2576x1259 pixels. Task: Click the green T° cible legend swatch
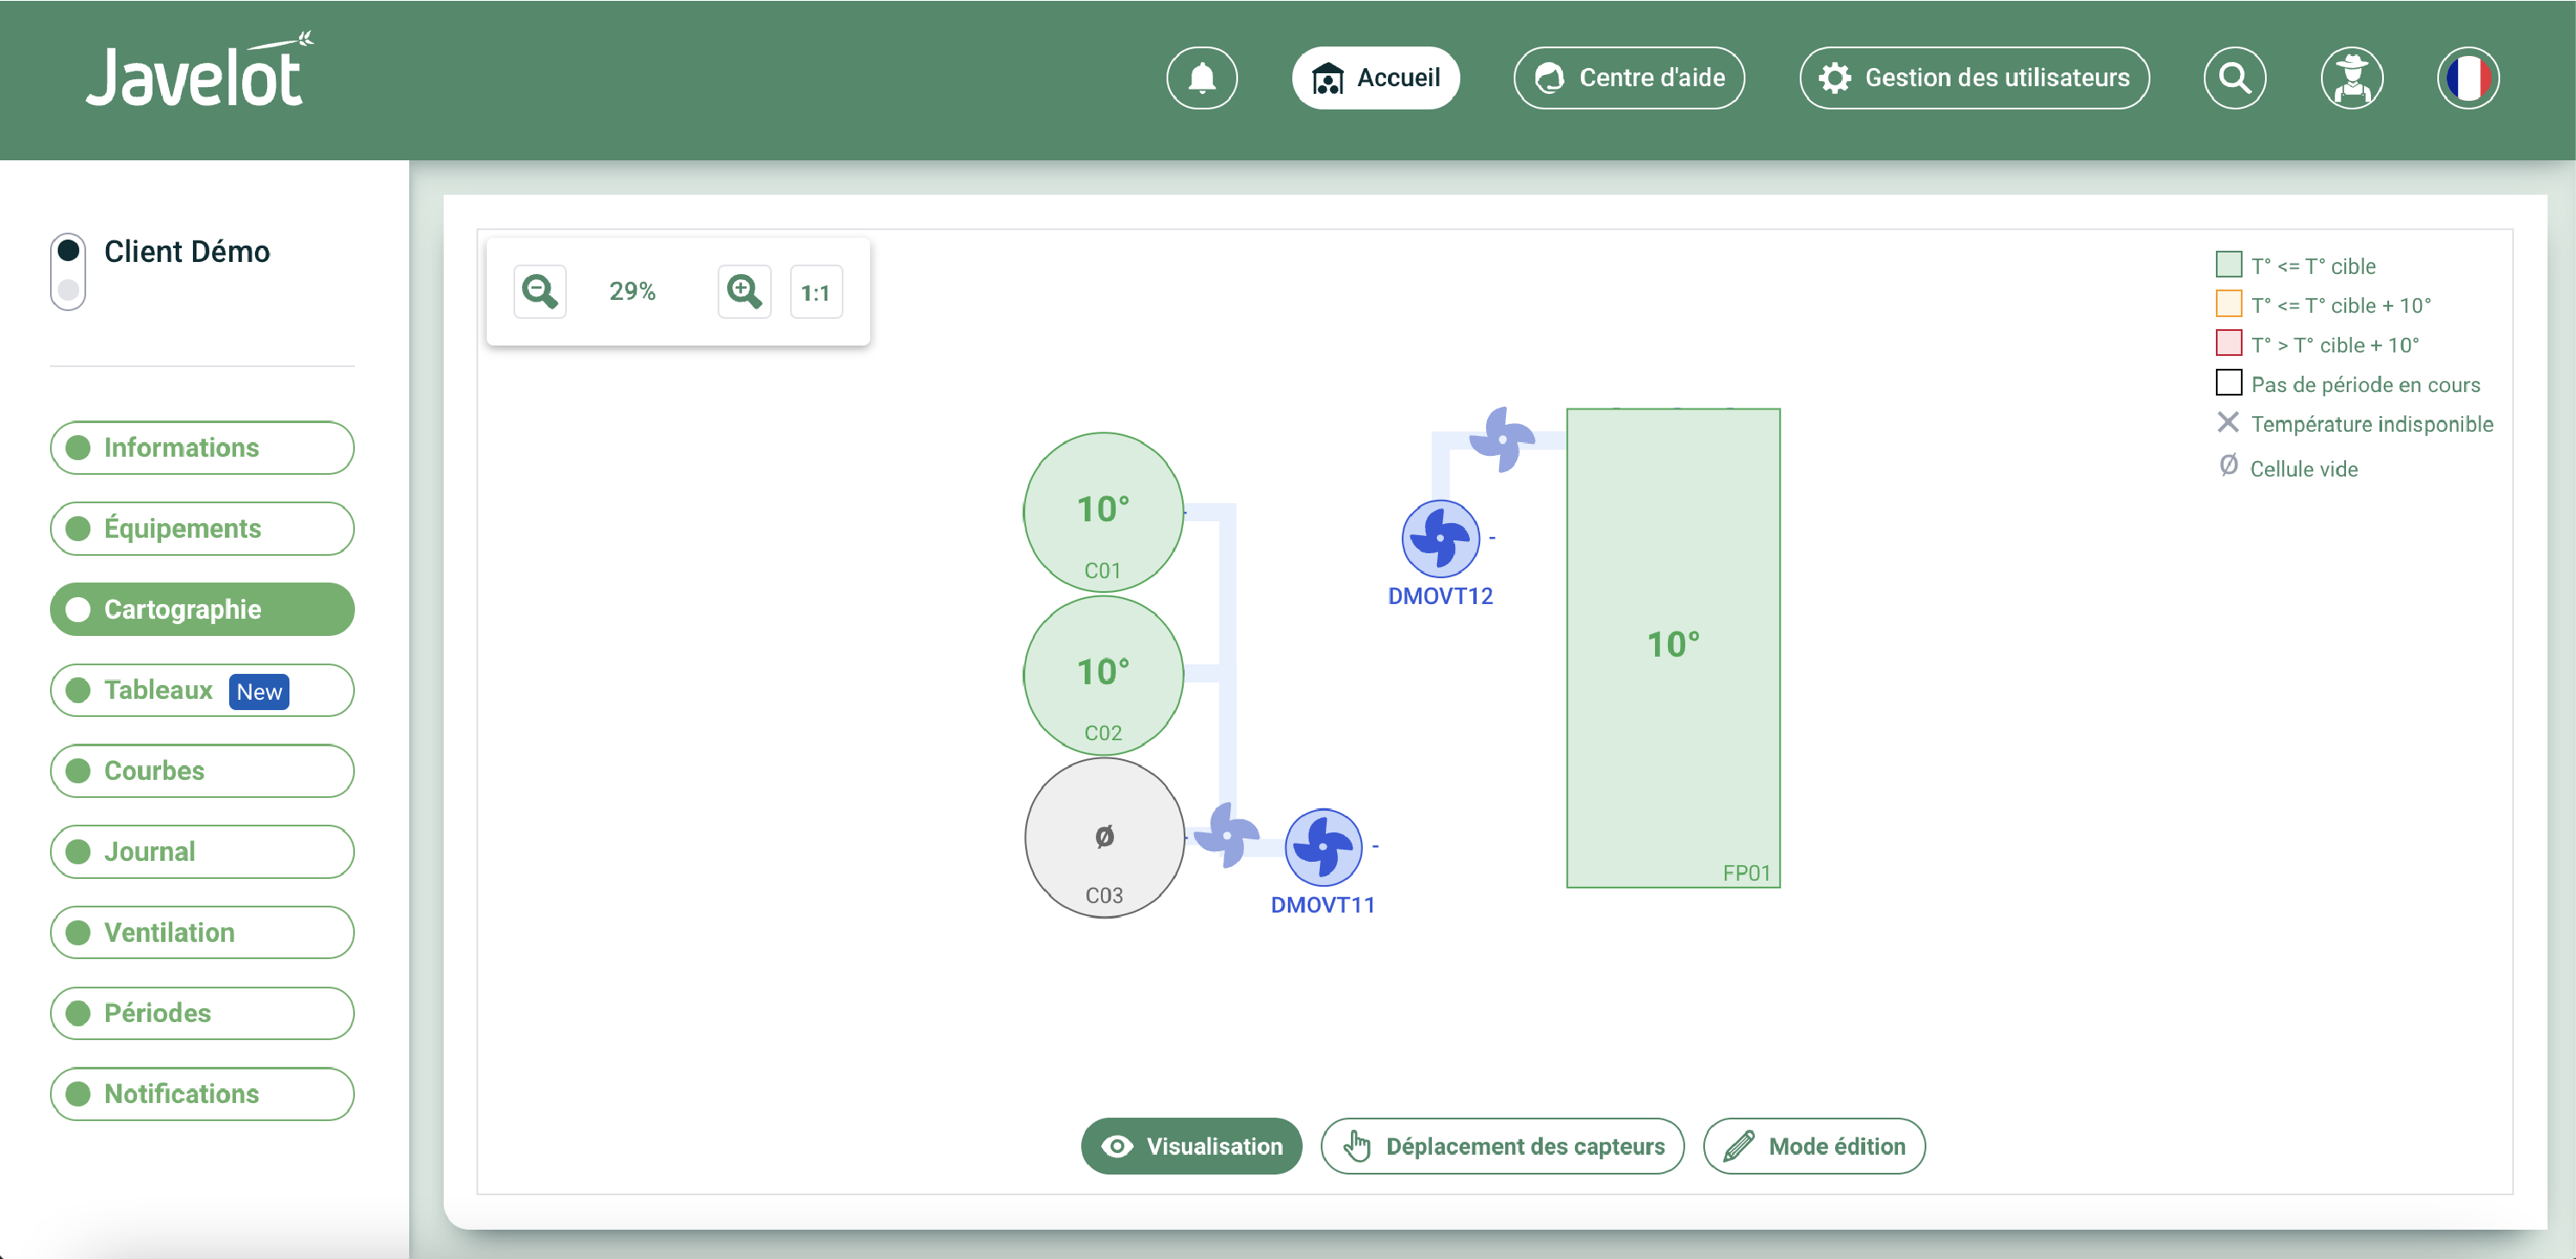(2228, 265)
